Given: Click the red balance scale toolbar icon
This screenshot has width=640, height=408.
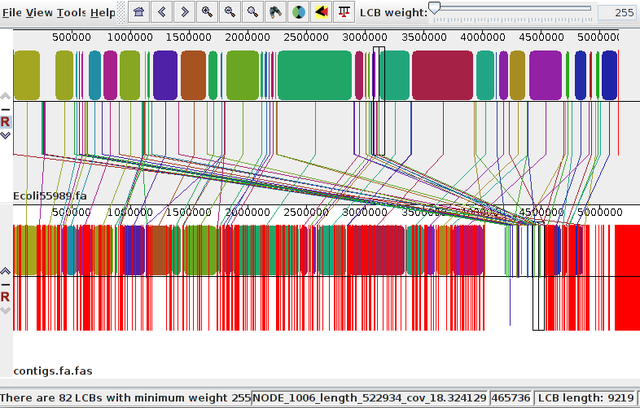Looking at the screenshot, I should coord(344,12).
